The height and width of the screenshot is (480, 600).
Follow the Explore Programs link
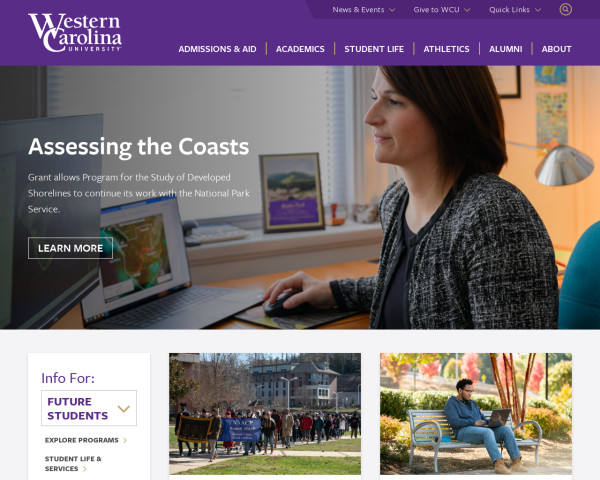click(x=82, y=441)
